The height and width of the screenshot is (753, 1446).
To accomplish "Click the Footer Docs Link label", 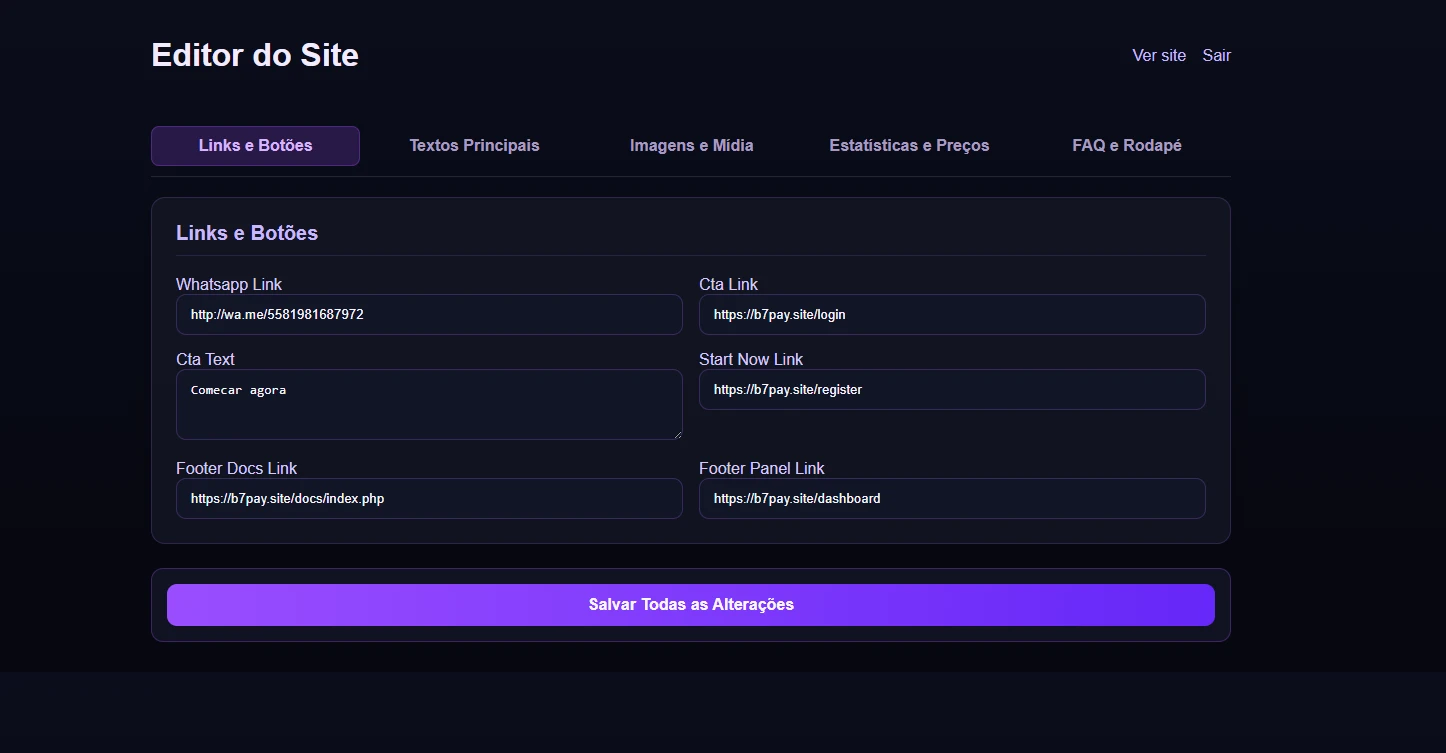I will click(x=236, y=468).
